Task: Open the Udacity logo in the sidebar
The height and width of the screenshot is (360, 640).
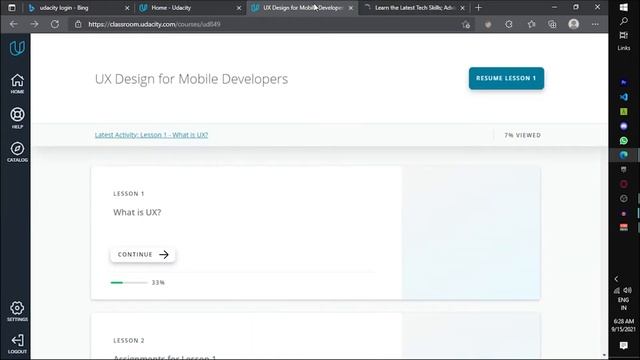Action: (17, 49)
